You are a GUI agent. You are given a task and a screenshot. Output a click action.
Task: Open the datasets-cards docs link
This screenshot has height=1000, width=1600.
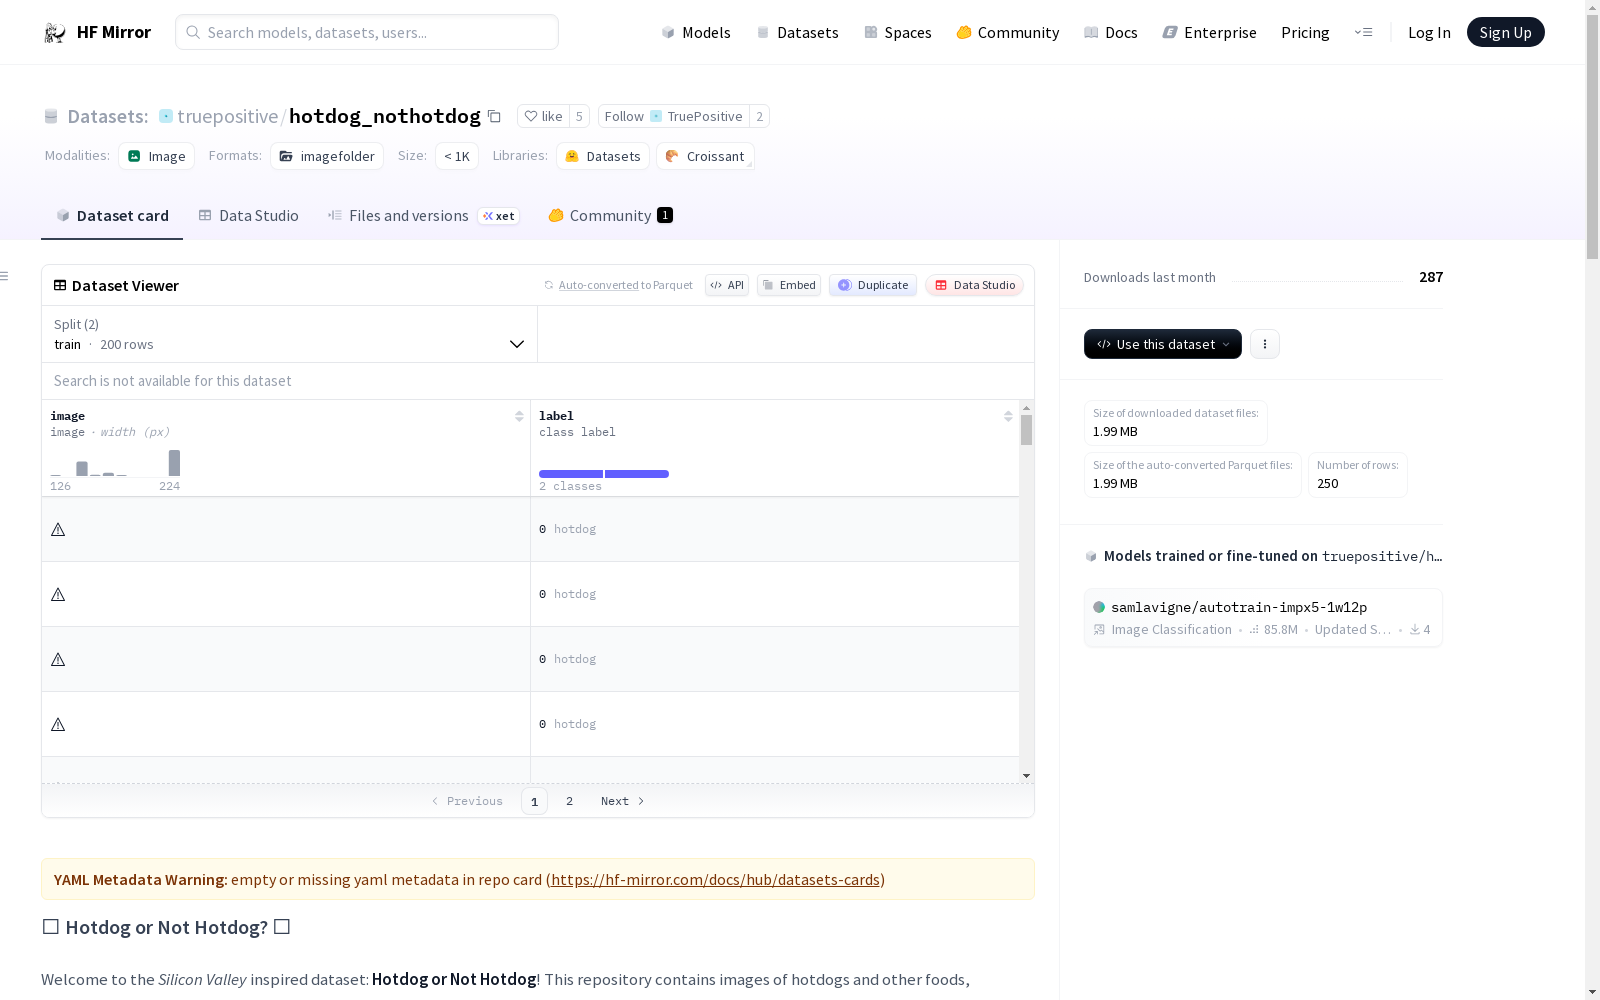(x=715, y=880)
